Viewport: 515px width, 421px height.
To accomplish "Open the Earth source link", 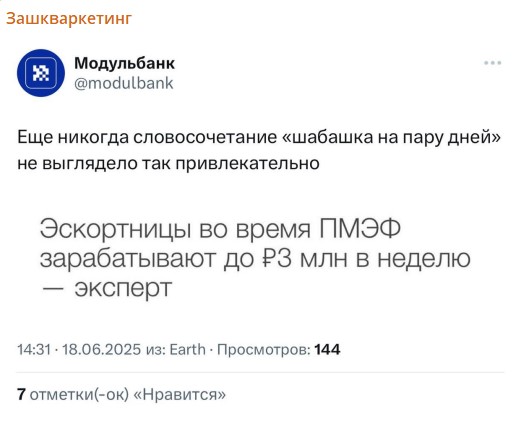I will click(x=188, y=350).
